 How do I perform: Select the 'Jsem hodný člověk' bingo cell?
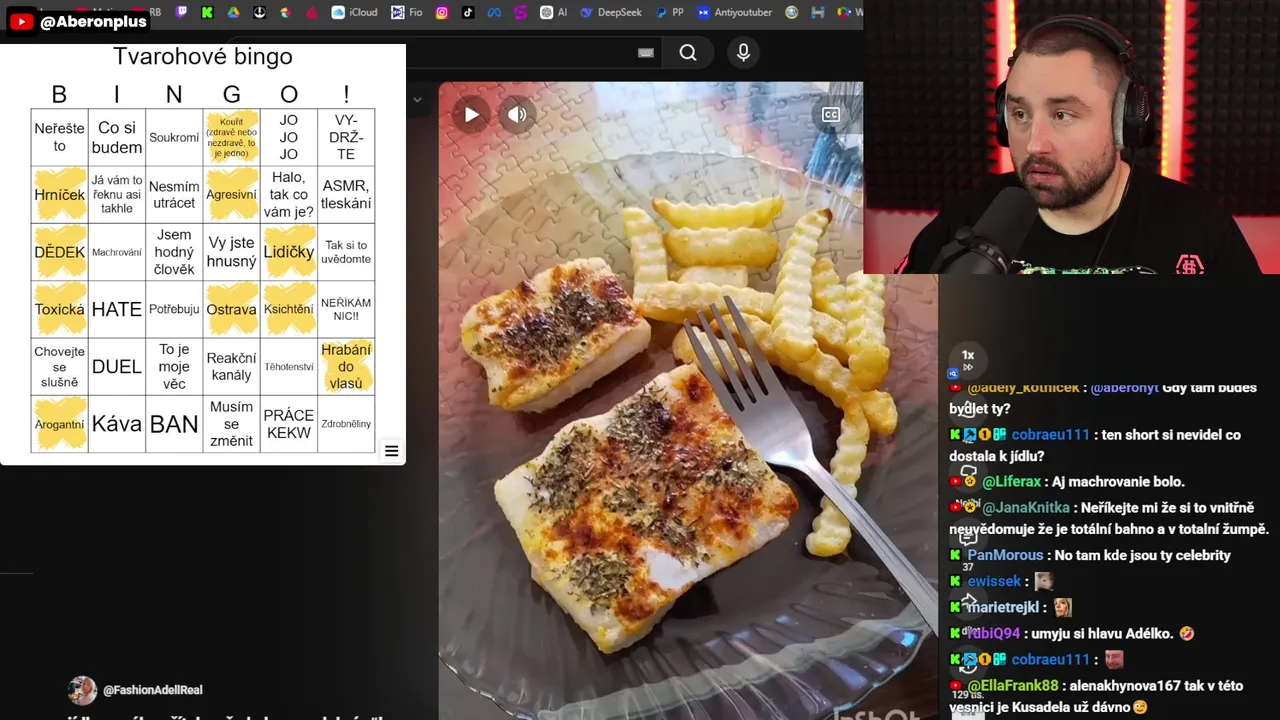pyautogui.click(x=174, y=252)
